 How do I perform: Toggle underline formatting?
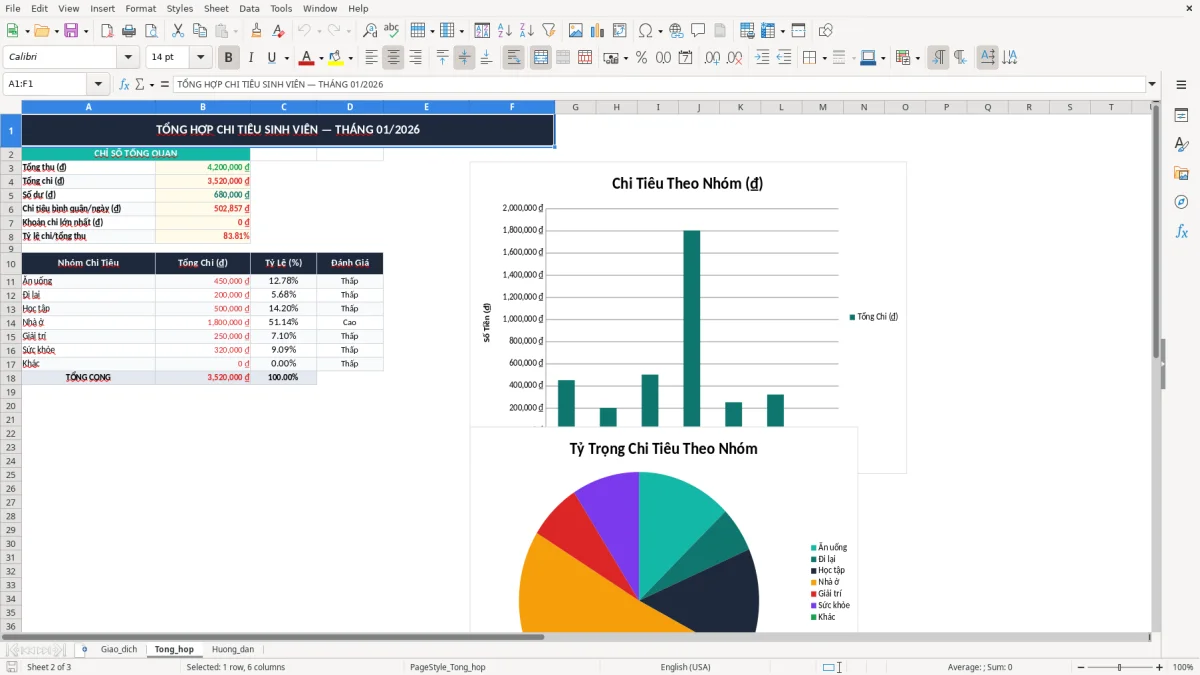(271, 58)
